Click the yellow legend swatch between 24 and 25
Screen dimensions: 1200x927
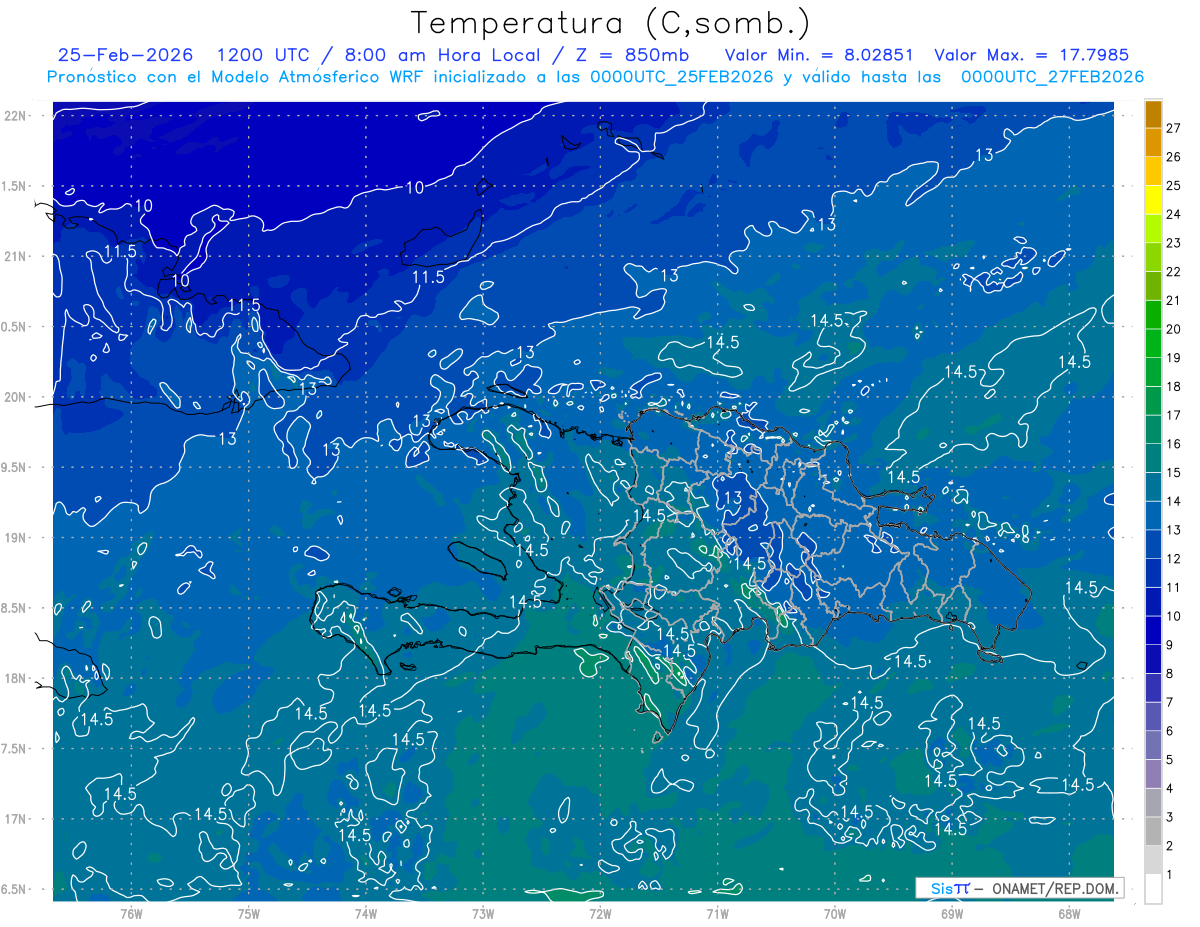tap(1153, 200)
